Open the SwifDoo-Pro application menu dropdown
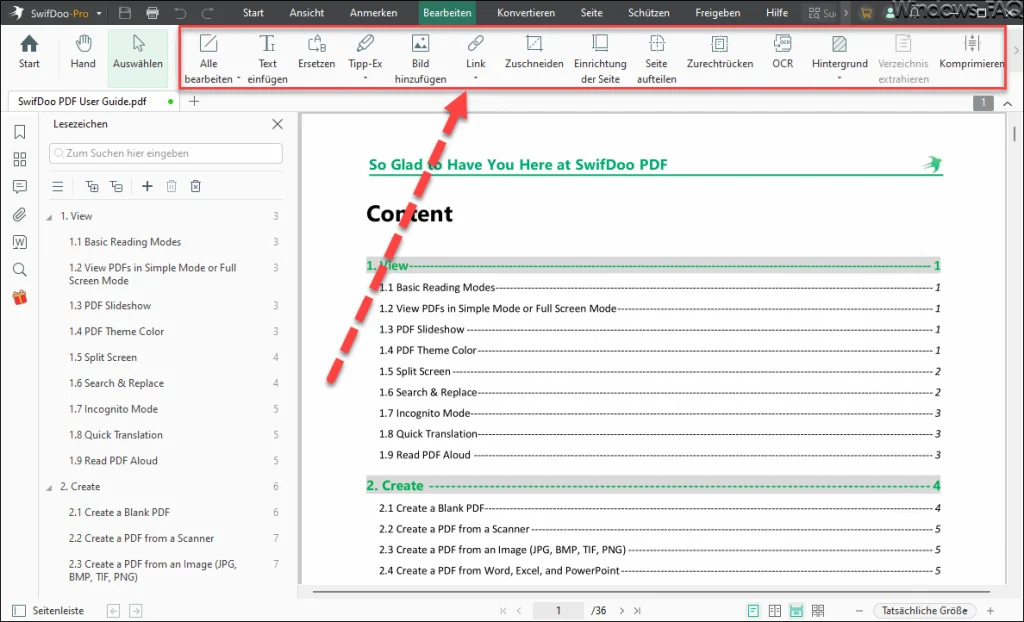The height and width of the screenshot is (622, 1024). (99, 13)
